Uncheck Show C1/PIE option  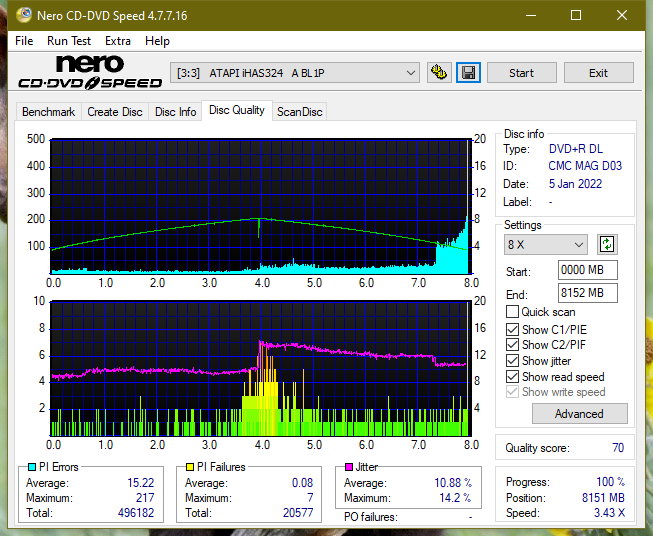click(x=512, y=329)
